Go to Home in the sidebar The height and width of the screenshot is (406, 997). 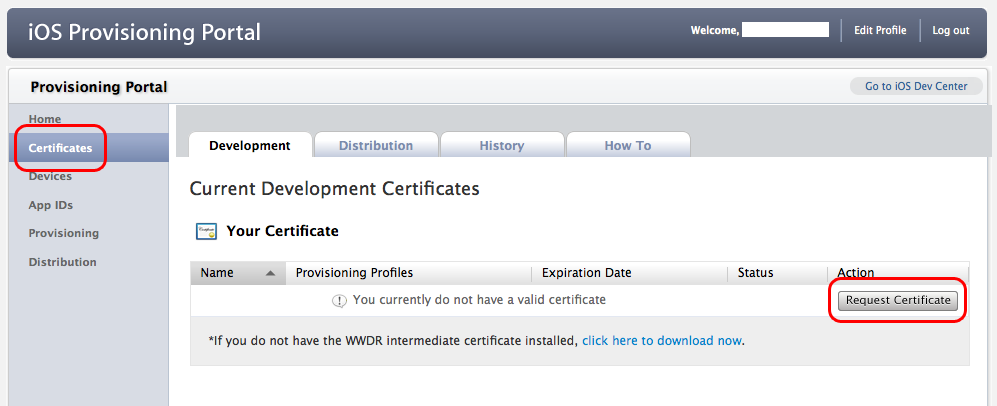pos(45,119)
